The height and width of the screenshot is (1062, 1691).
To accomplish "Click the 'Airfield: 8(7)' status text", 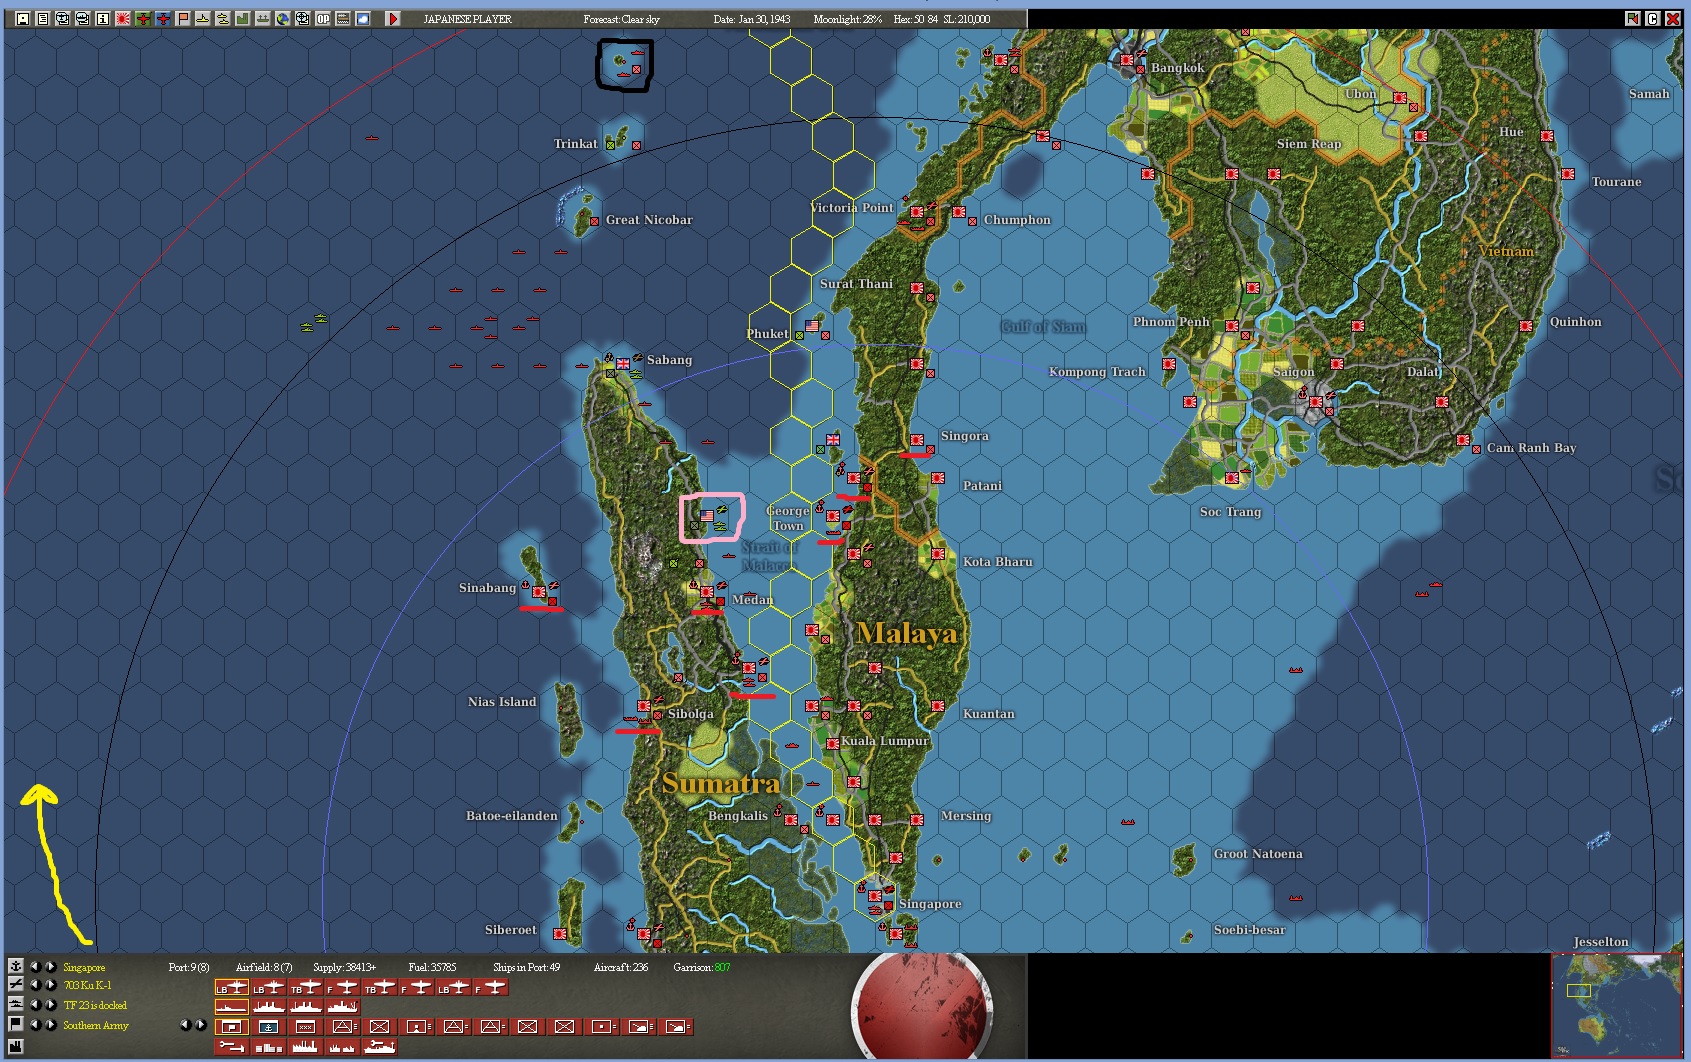I will (264, 967).
